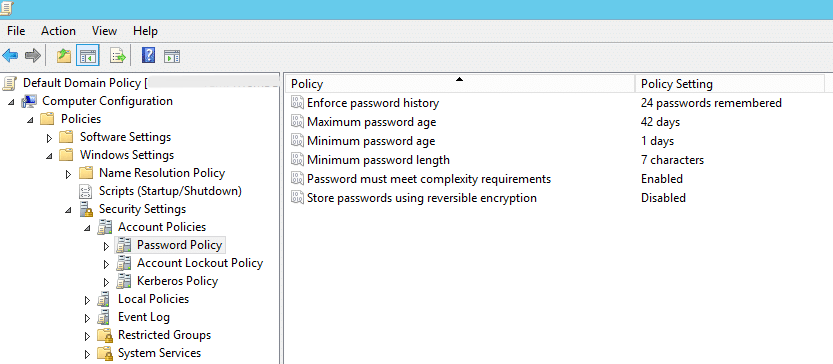Image resolution: width=833 pixels, height=364 pixels.
Task: Sort by the Policy Setting column header
Action: coord(730,84)
